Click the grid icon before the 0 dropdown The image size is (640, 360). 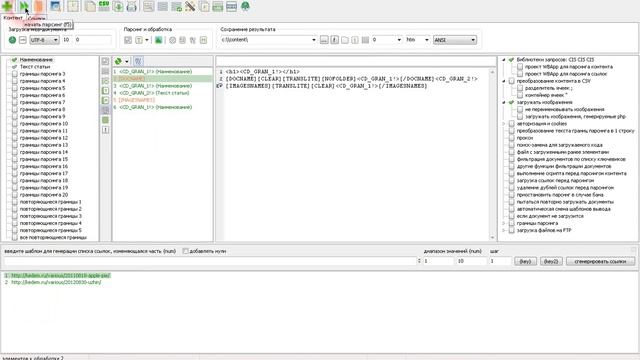tap(365, 40)
